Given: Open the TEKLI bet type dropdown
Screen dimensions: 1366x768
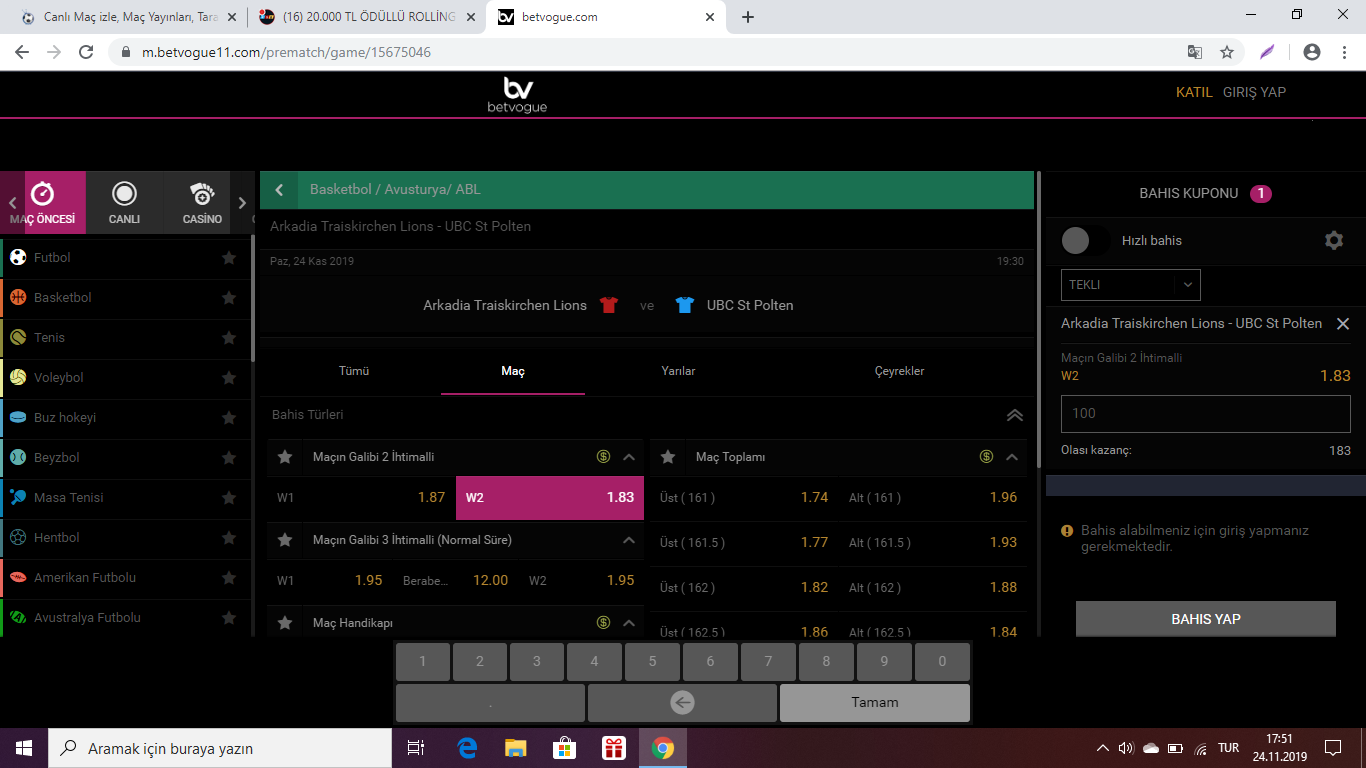Looking at the screenshot, I should tap(1130, 285).
